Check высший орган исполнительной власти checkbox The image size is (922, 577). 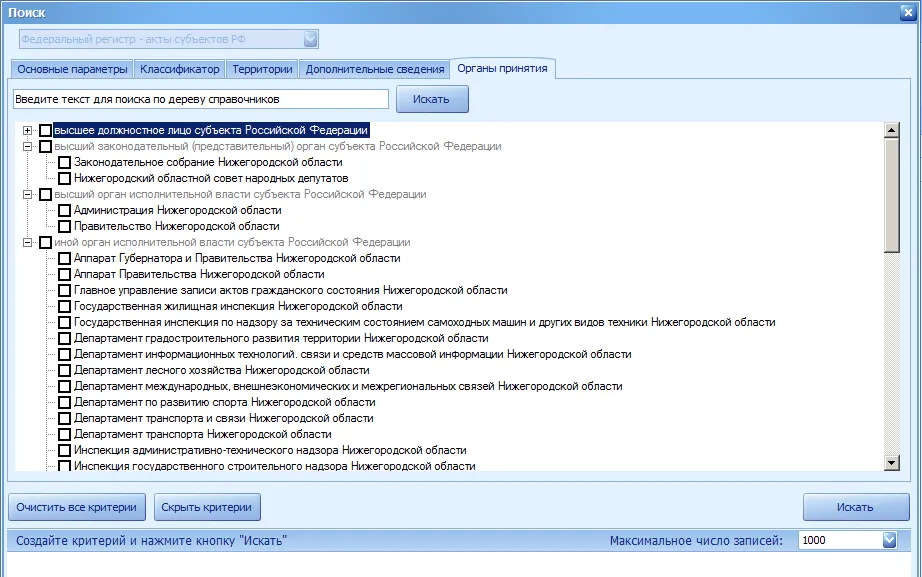pyautogui.click(x=45, y=194)
